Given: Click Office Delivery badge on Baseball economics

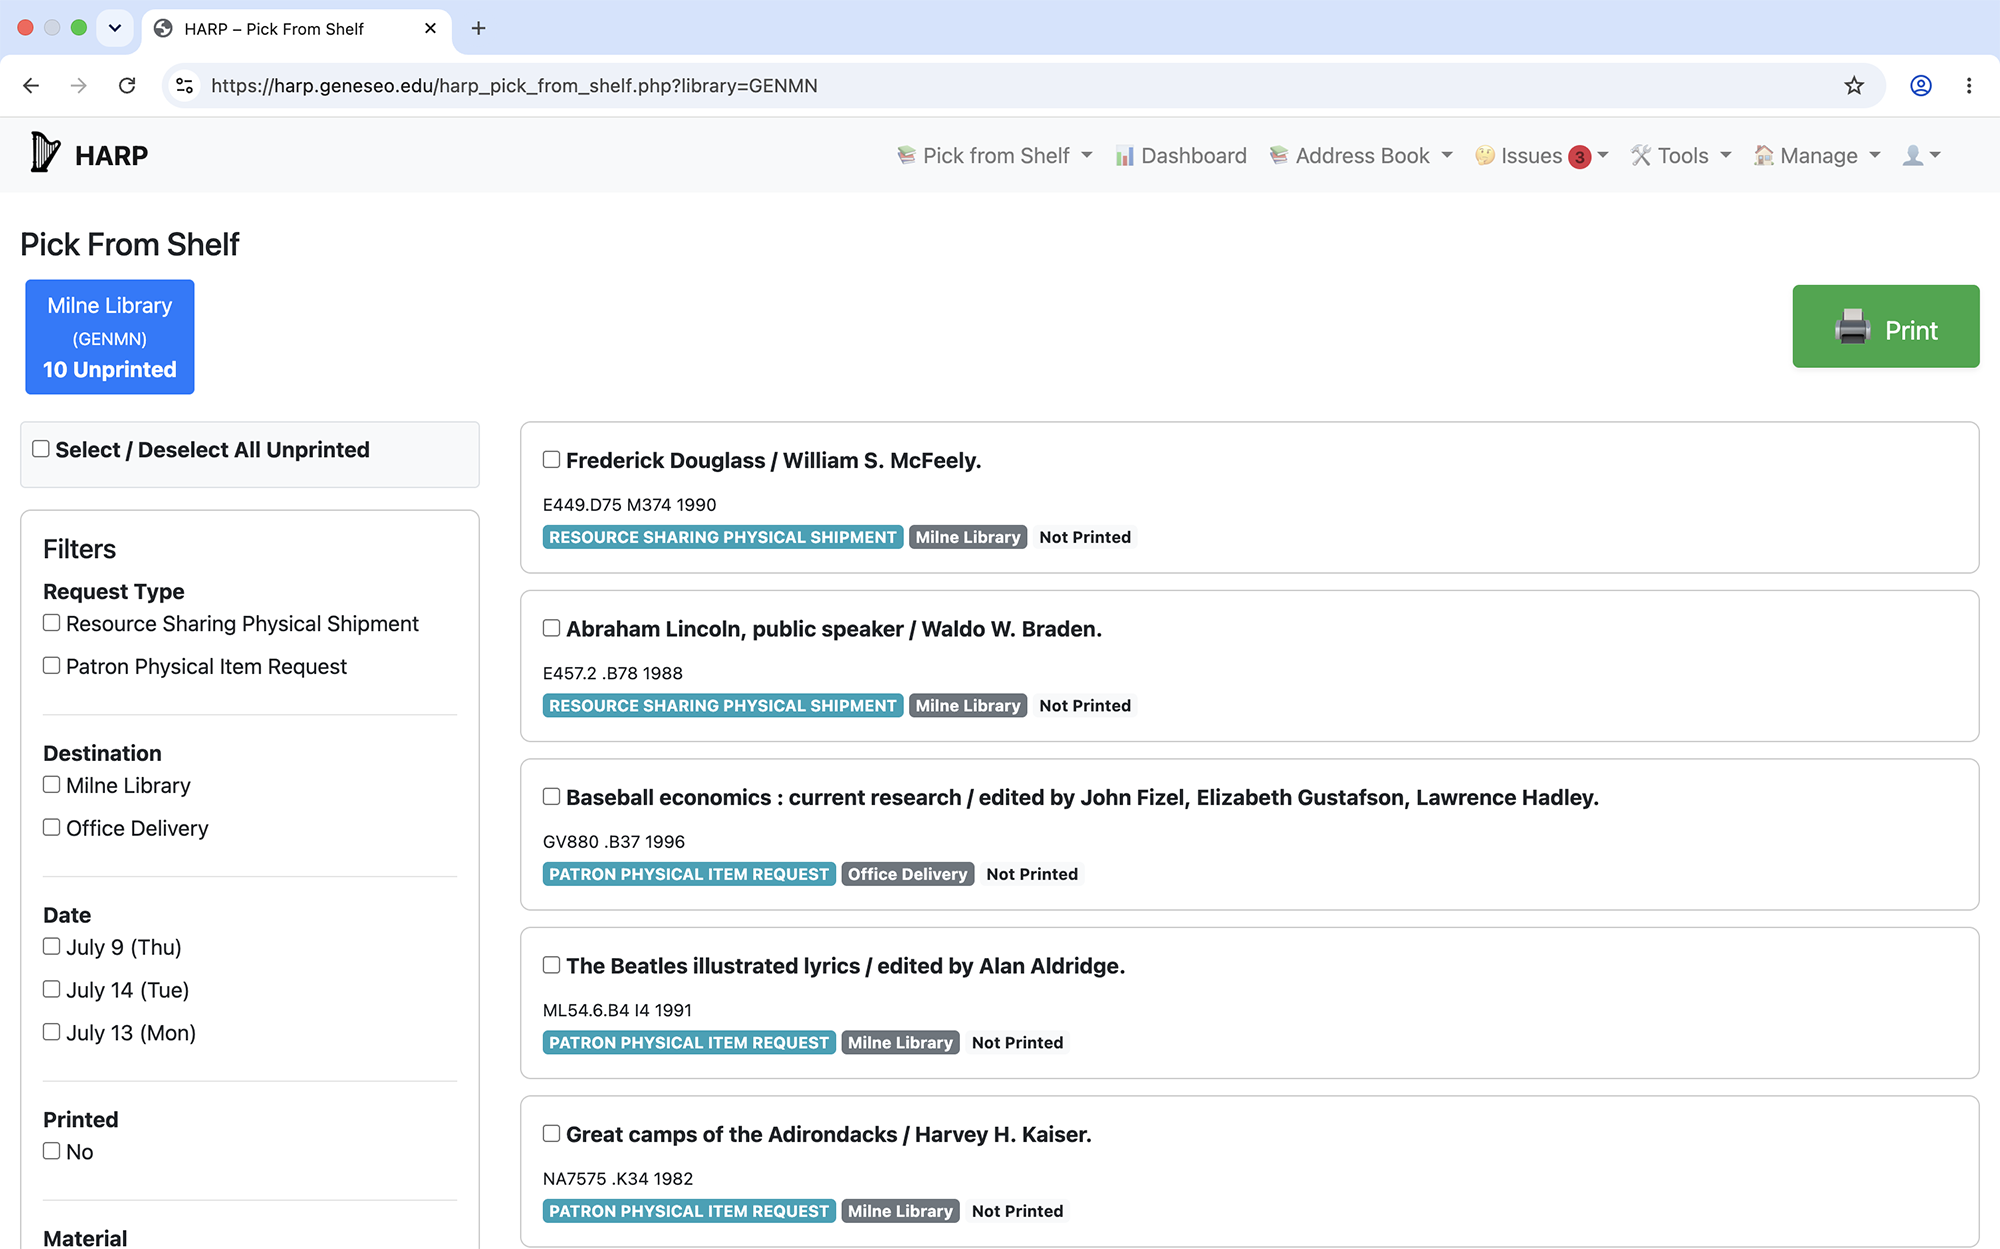Looking at the screenshot, I should point(908,874).
